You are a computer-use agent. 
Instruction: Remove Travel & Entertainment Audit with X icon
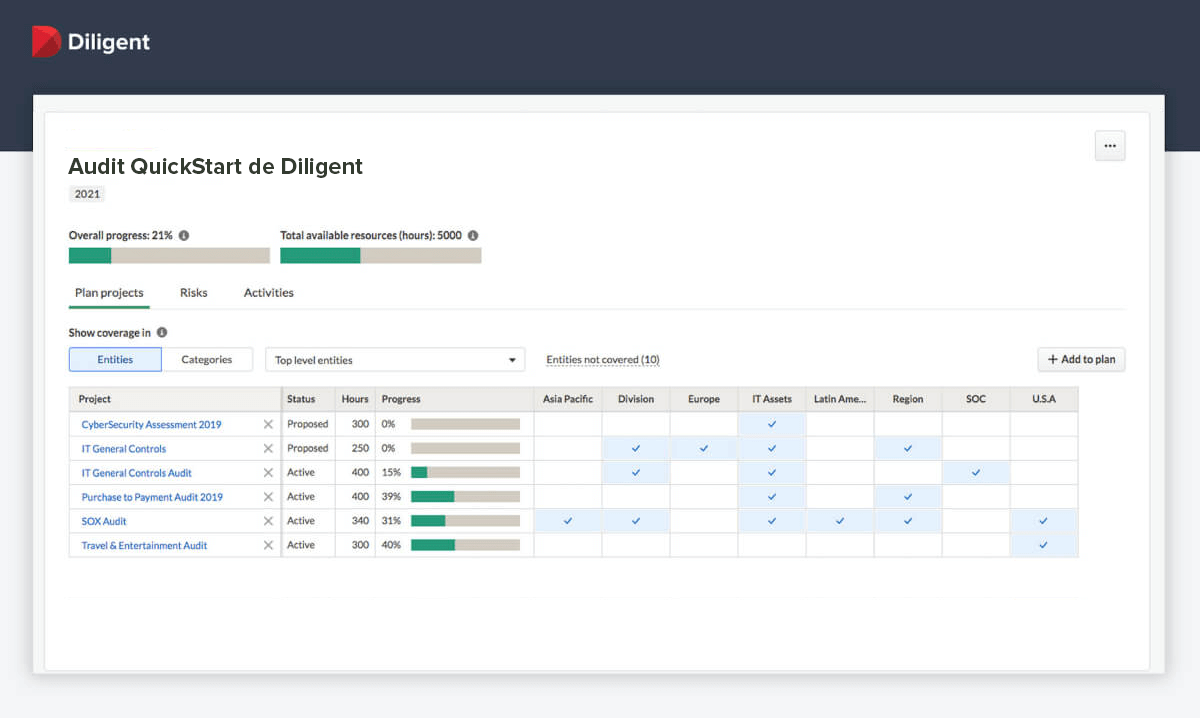(268, 545)
